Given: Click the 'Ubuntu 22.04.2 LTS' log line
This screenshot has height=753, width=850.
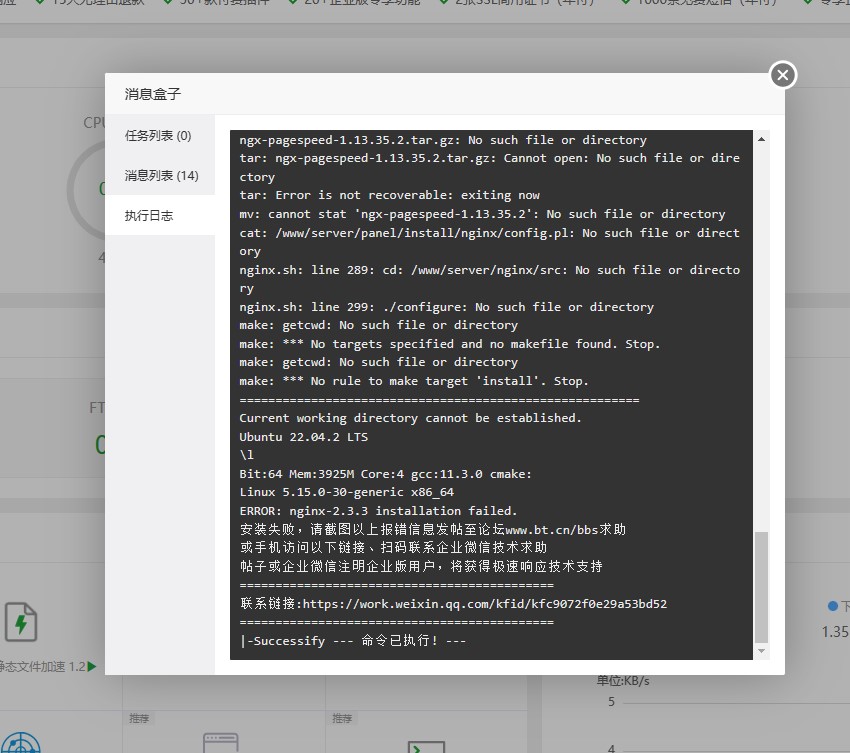Looking at the screenshot, I should click(304, 436).
